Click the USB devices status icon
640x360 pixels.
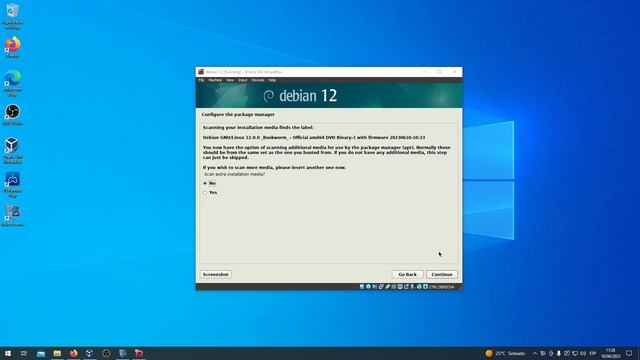pos(387,287)
